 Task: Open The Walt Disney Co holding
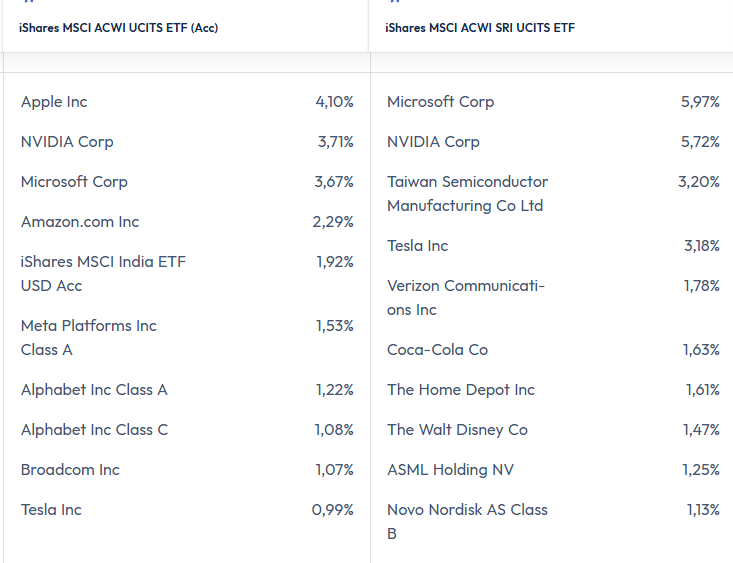(457, 430)
